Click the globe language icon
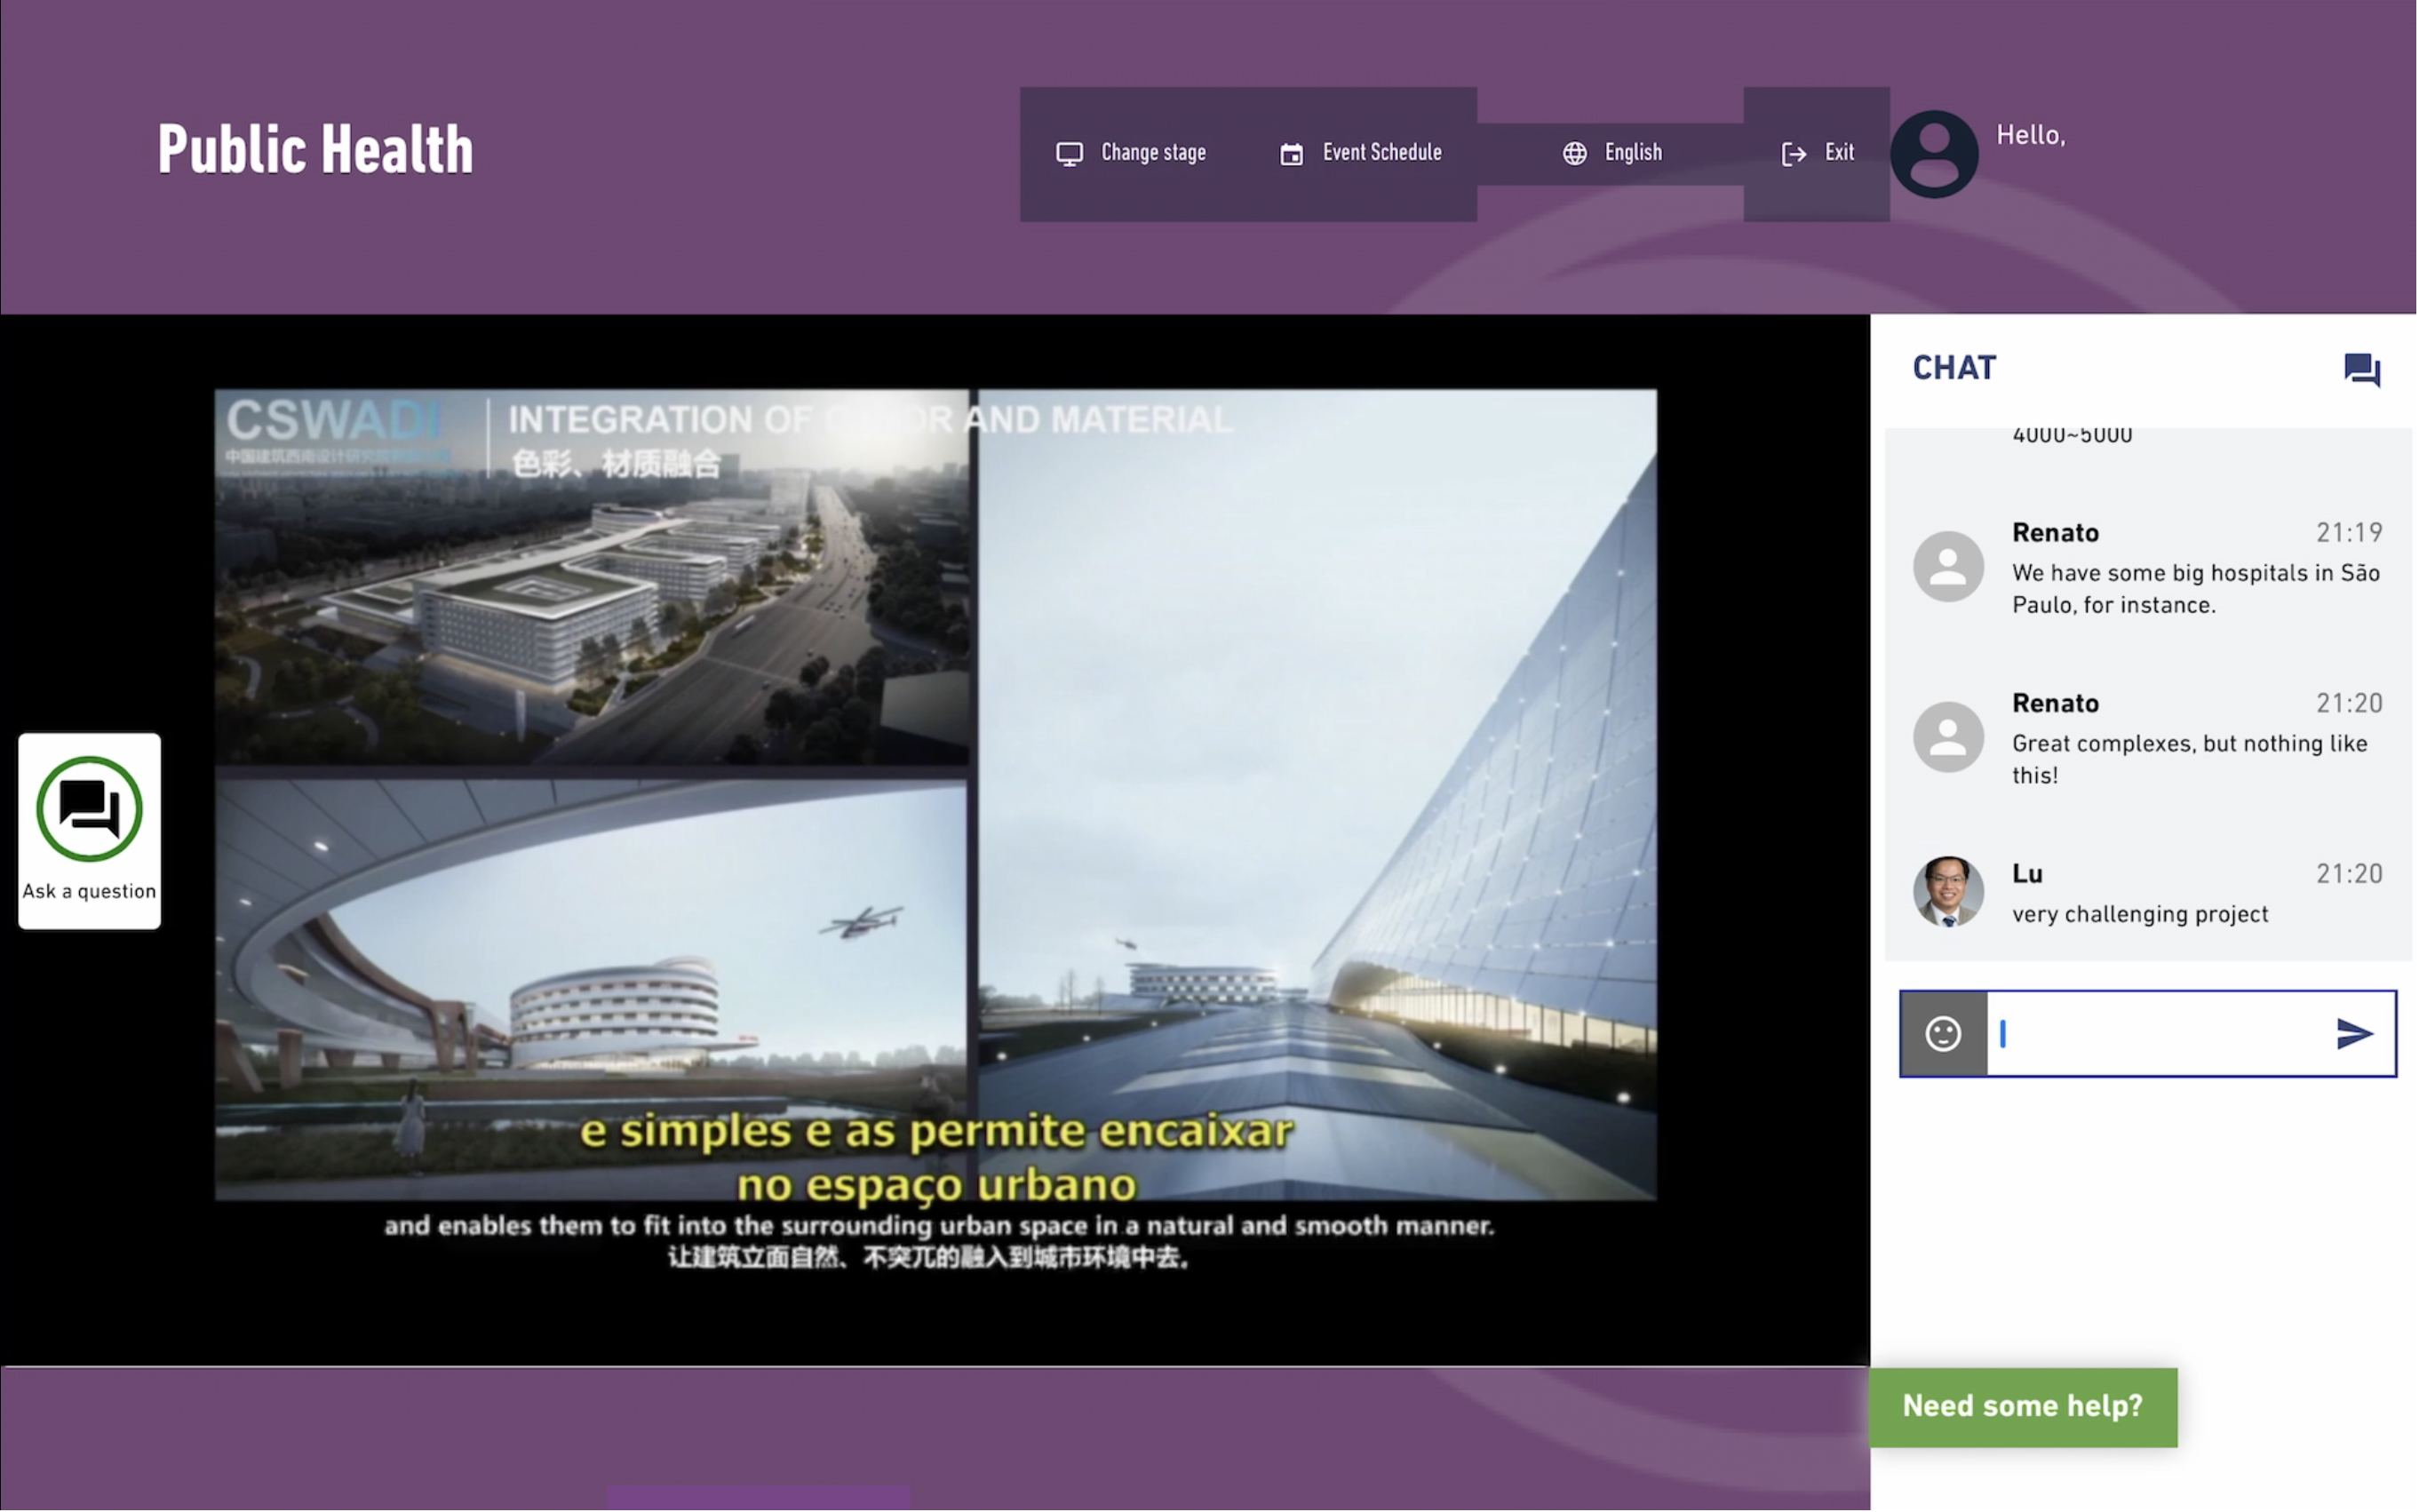The width and height of the screenshot is (2419, 1512). 1574,153
